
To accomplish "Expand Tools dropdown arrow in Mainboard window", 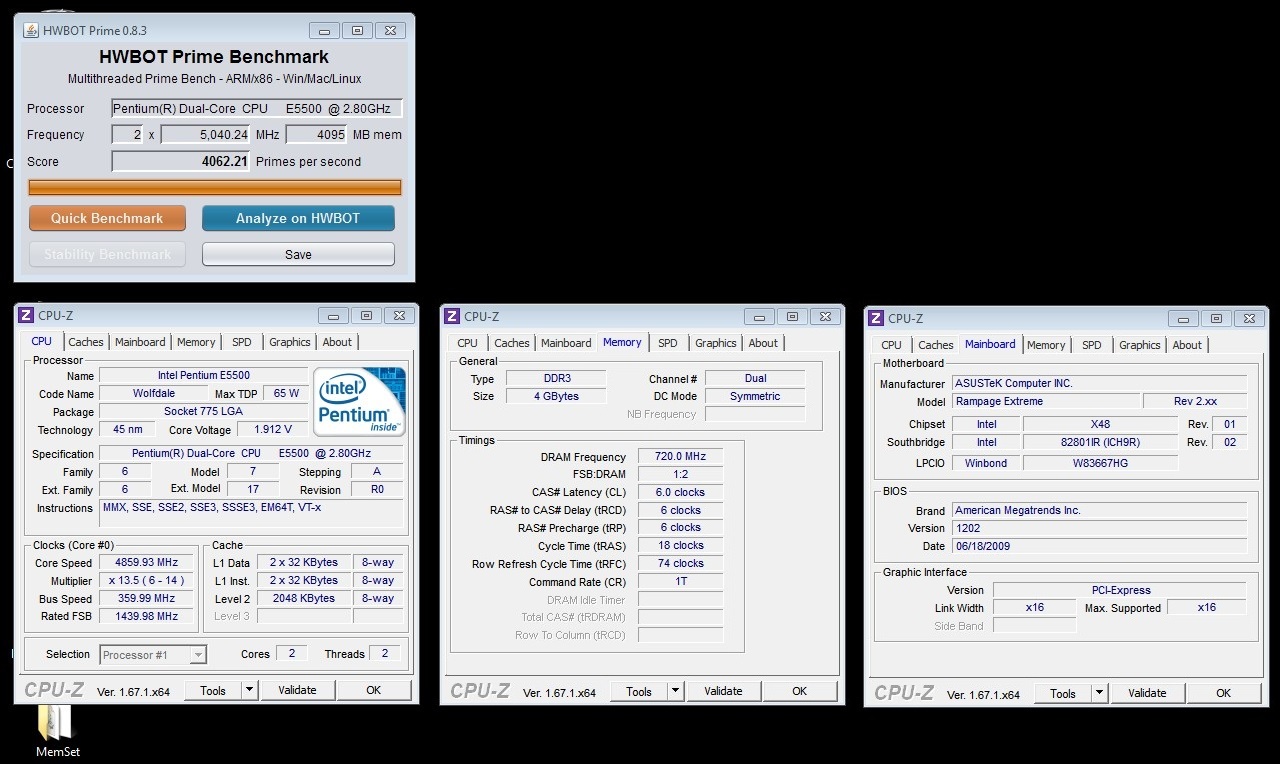I will point(1099,693).
